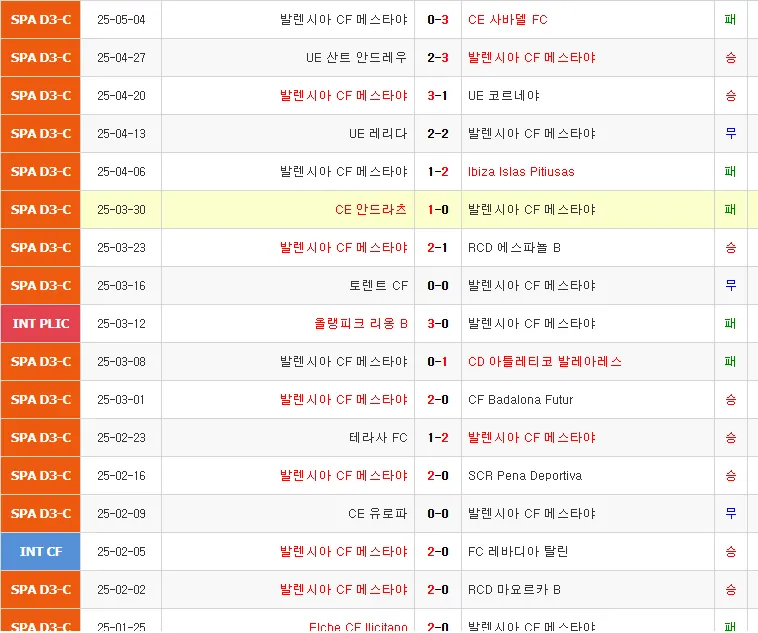Click the 2-0 score on 25-02-16
This screenshot has width=758, height=633.
(x=437, y=475)
